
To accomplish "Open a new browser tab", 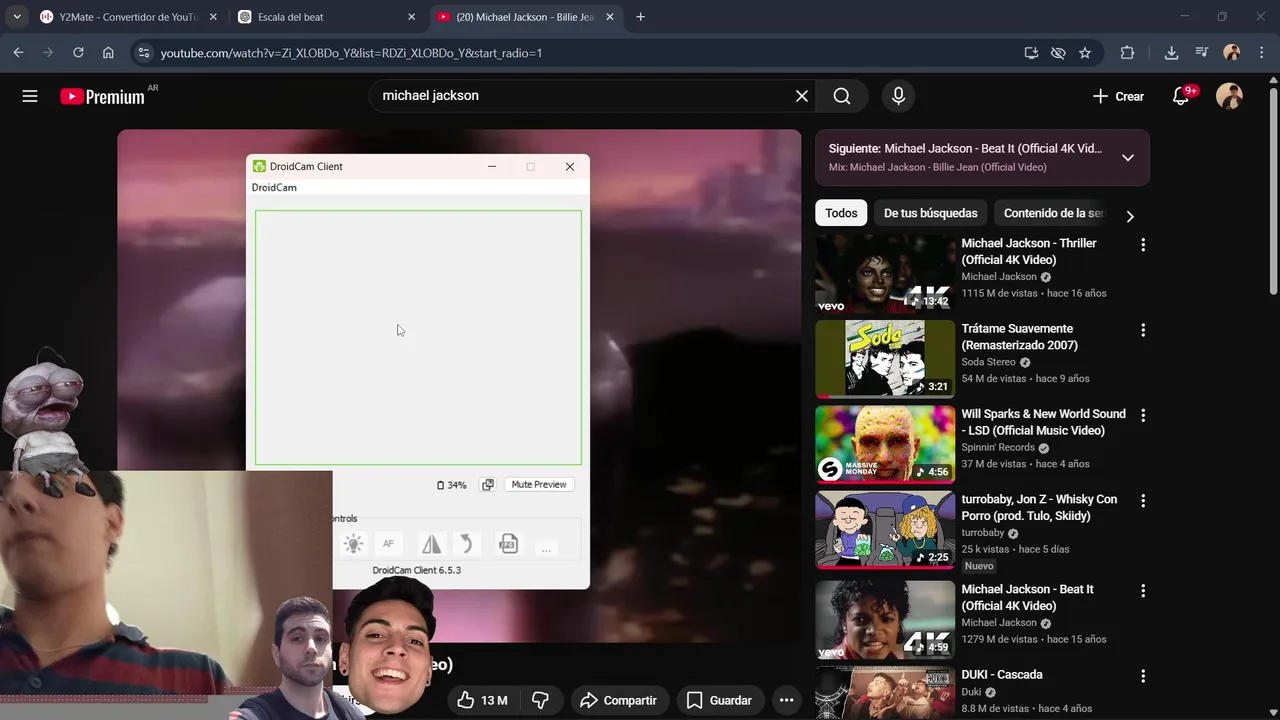I will (641, 17).
